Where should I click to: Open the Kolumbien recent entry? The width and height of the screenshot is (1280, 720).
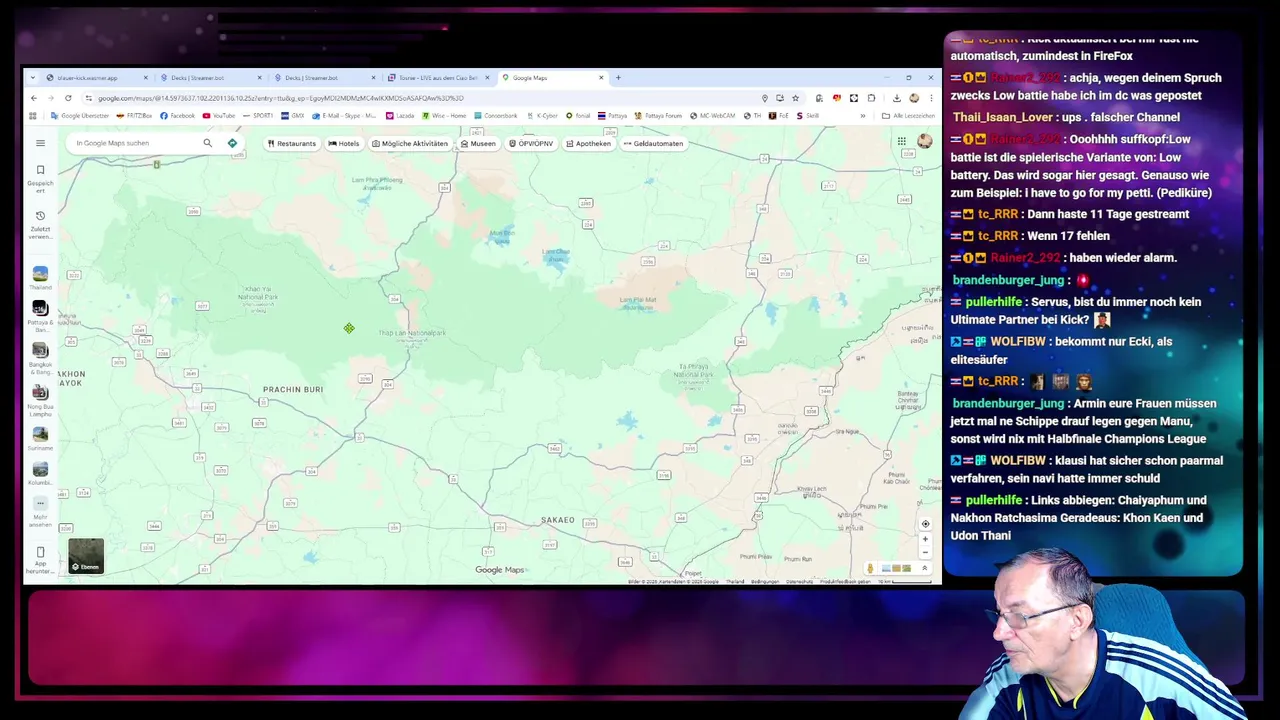point(40,473)
